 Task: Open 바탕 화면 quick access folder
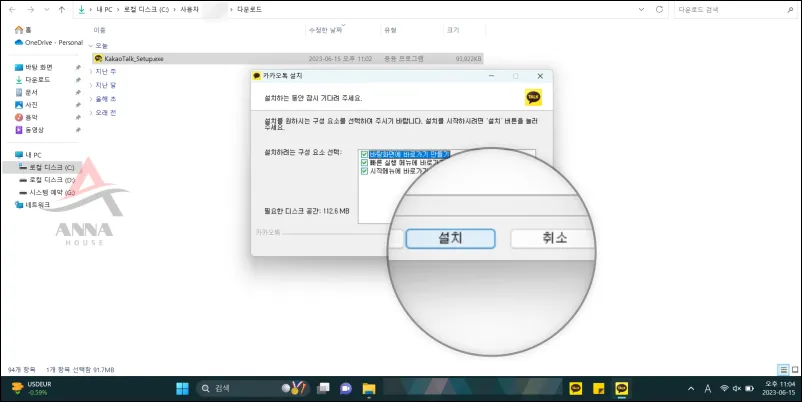click(34, 67)
